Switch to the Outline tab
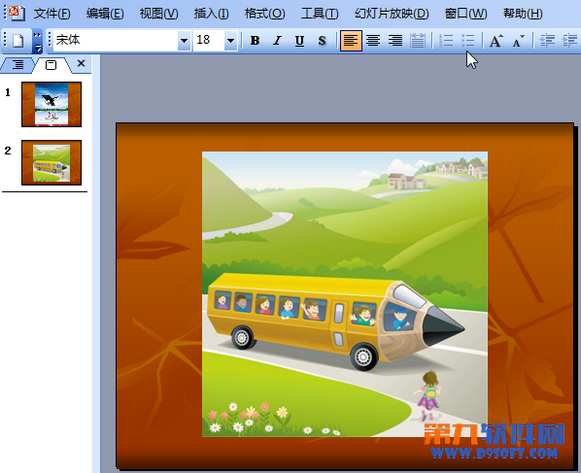Screen dimensions: 581x473 pyautogui.click(x=17, y=65)
